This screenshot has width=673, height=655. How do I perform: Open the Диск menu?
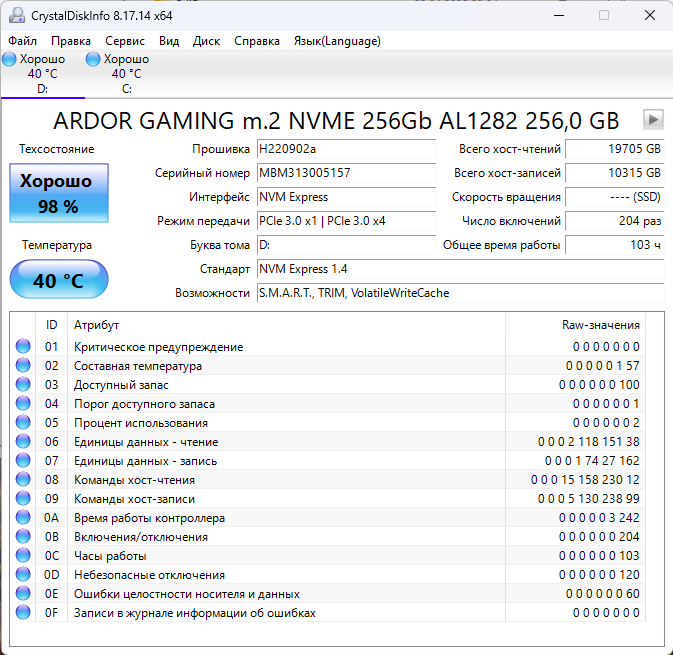pyautogui.click(x=206, y=41)
